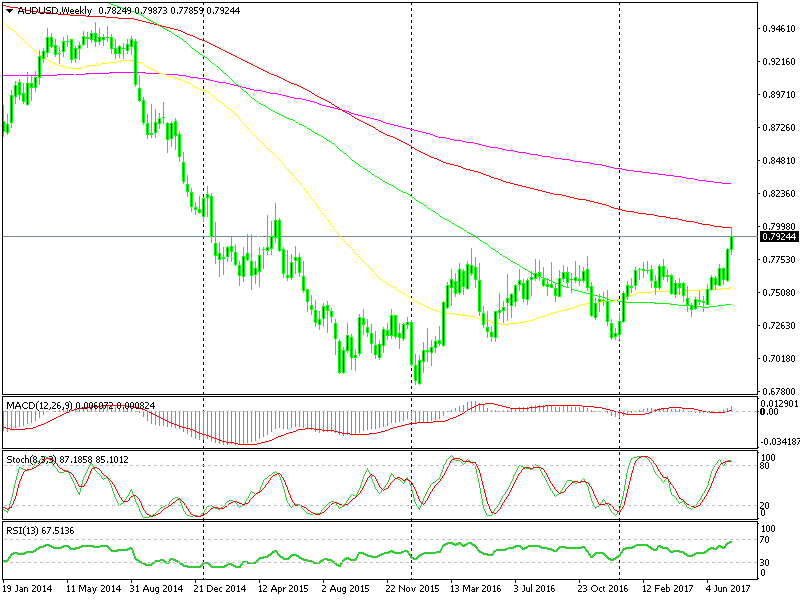Click price scale value 0.82360

[779, 194]
